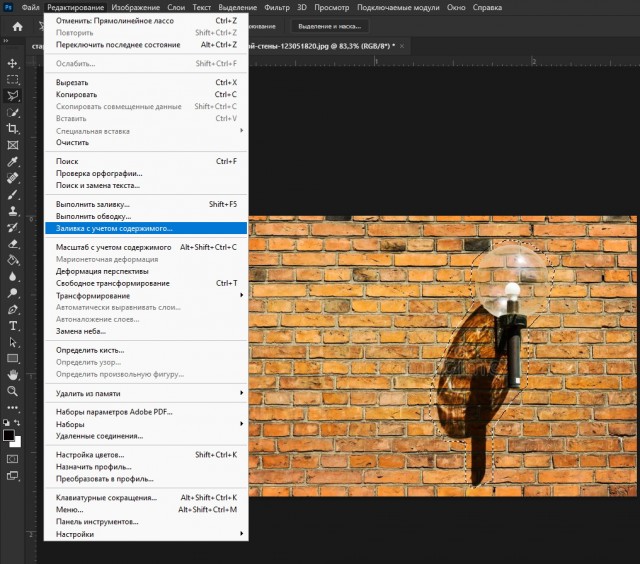Select the Eyedropper tool
Viewport: 640px width, 564px height.
pos(13,161)
